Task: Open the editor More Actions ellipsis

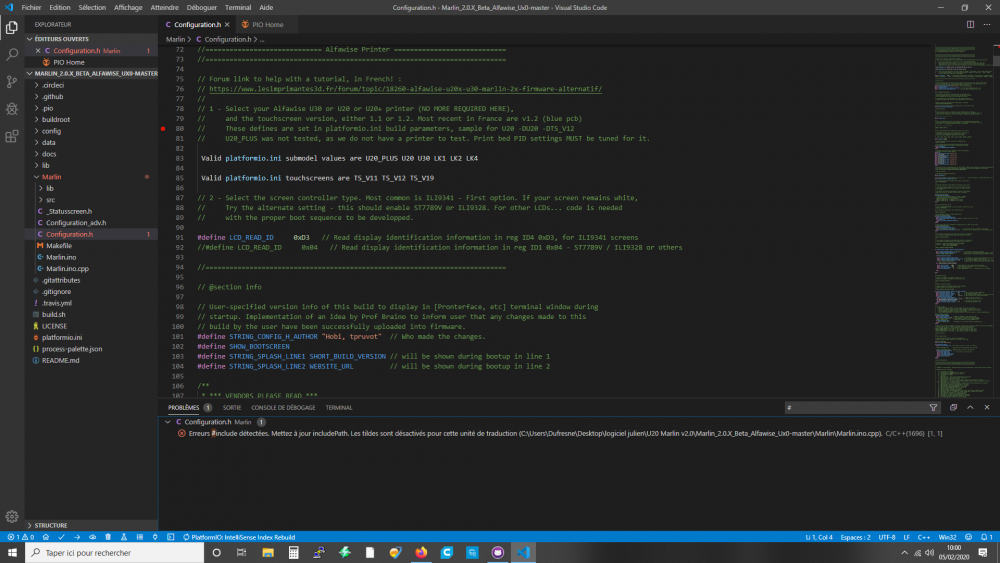Action: (987, 24)
